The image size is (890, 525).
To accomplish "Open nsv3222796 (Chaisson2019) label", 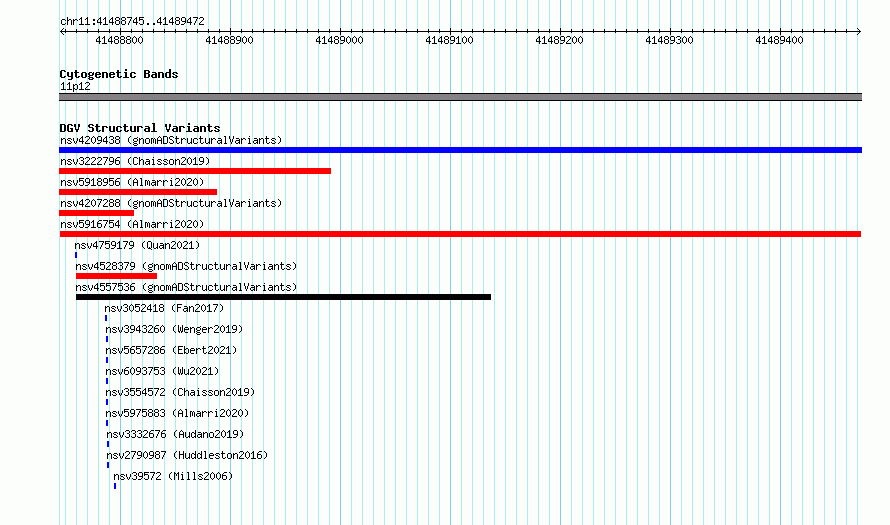I will (x=135, y=161).
